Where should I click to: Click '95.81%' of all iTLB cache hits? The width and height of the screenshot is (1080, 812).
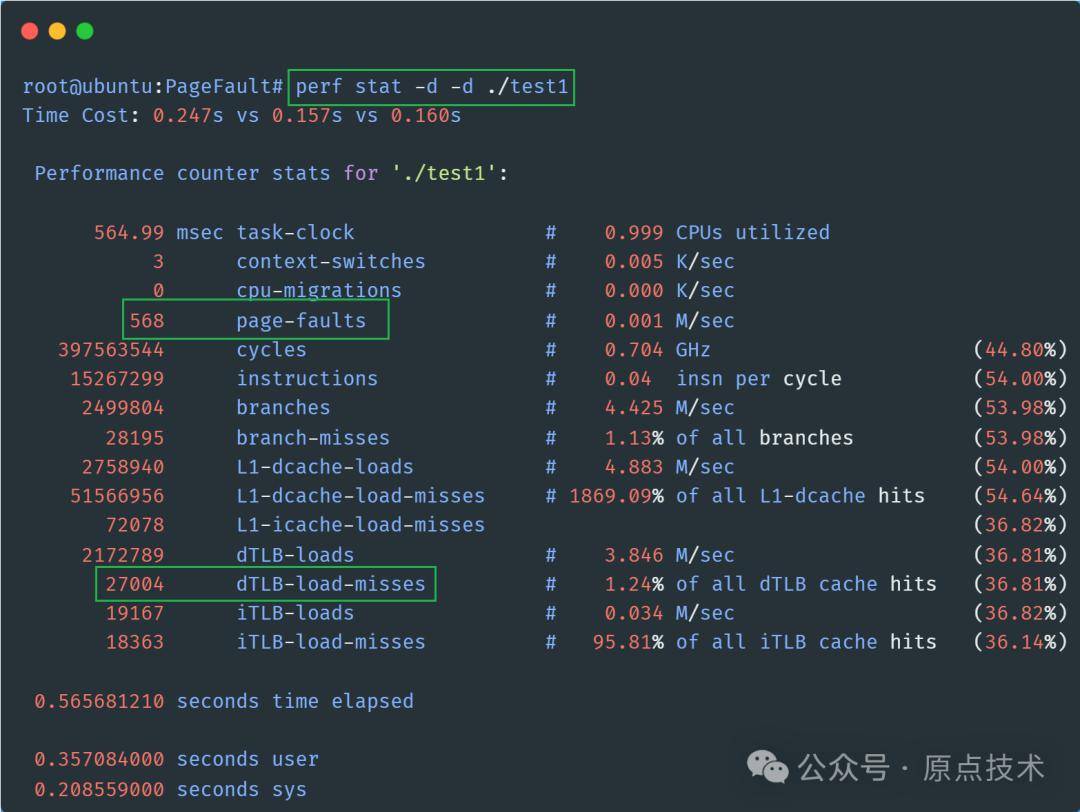pos(628,641)
